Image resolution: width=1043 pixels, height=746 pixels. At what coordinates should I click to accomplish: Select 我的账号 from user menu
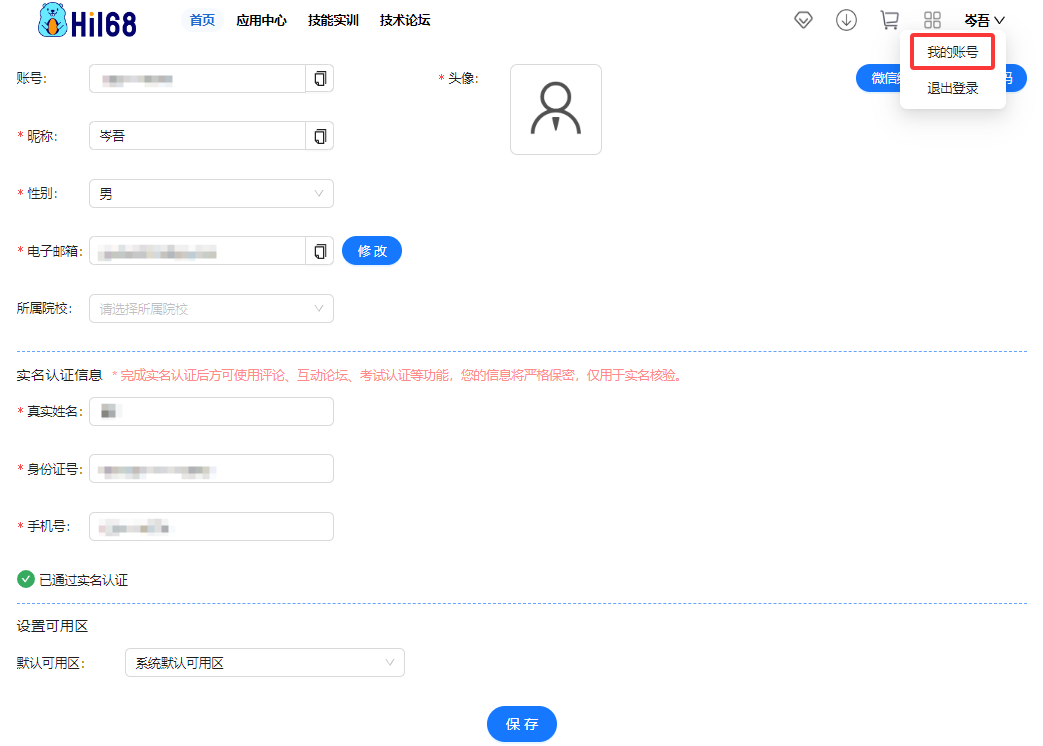click(x=952, y=52)
